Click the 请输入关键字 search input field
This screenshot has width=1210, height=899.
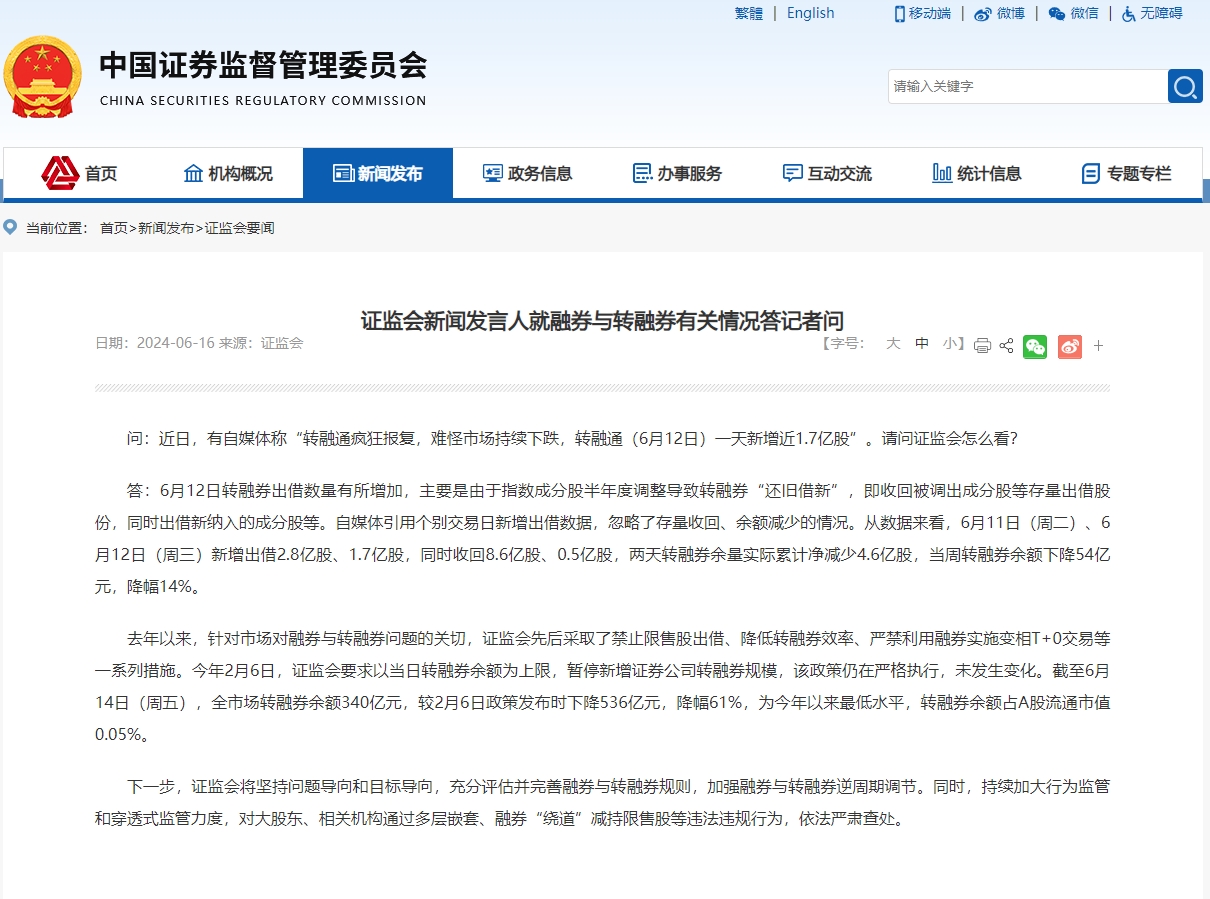tap(1028, 87)
